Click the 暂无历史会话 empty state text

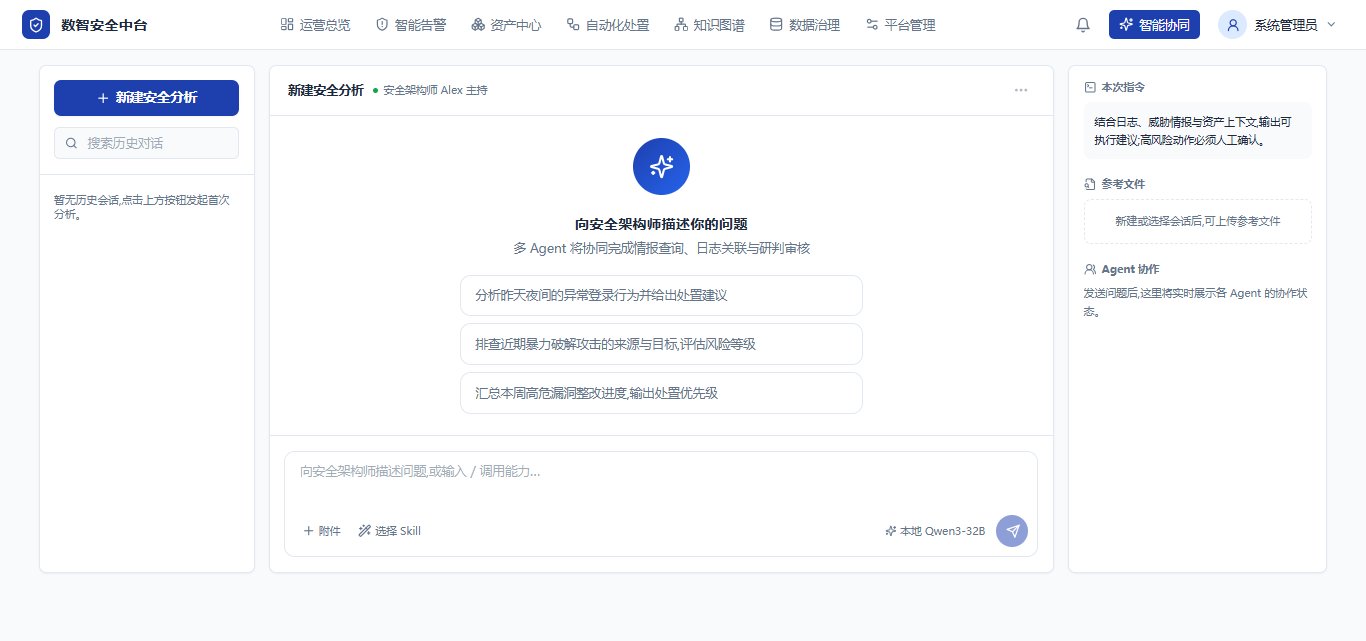click(x=142, y=207)
